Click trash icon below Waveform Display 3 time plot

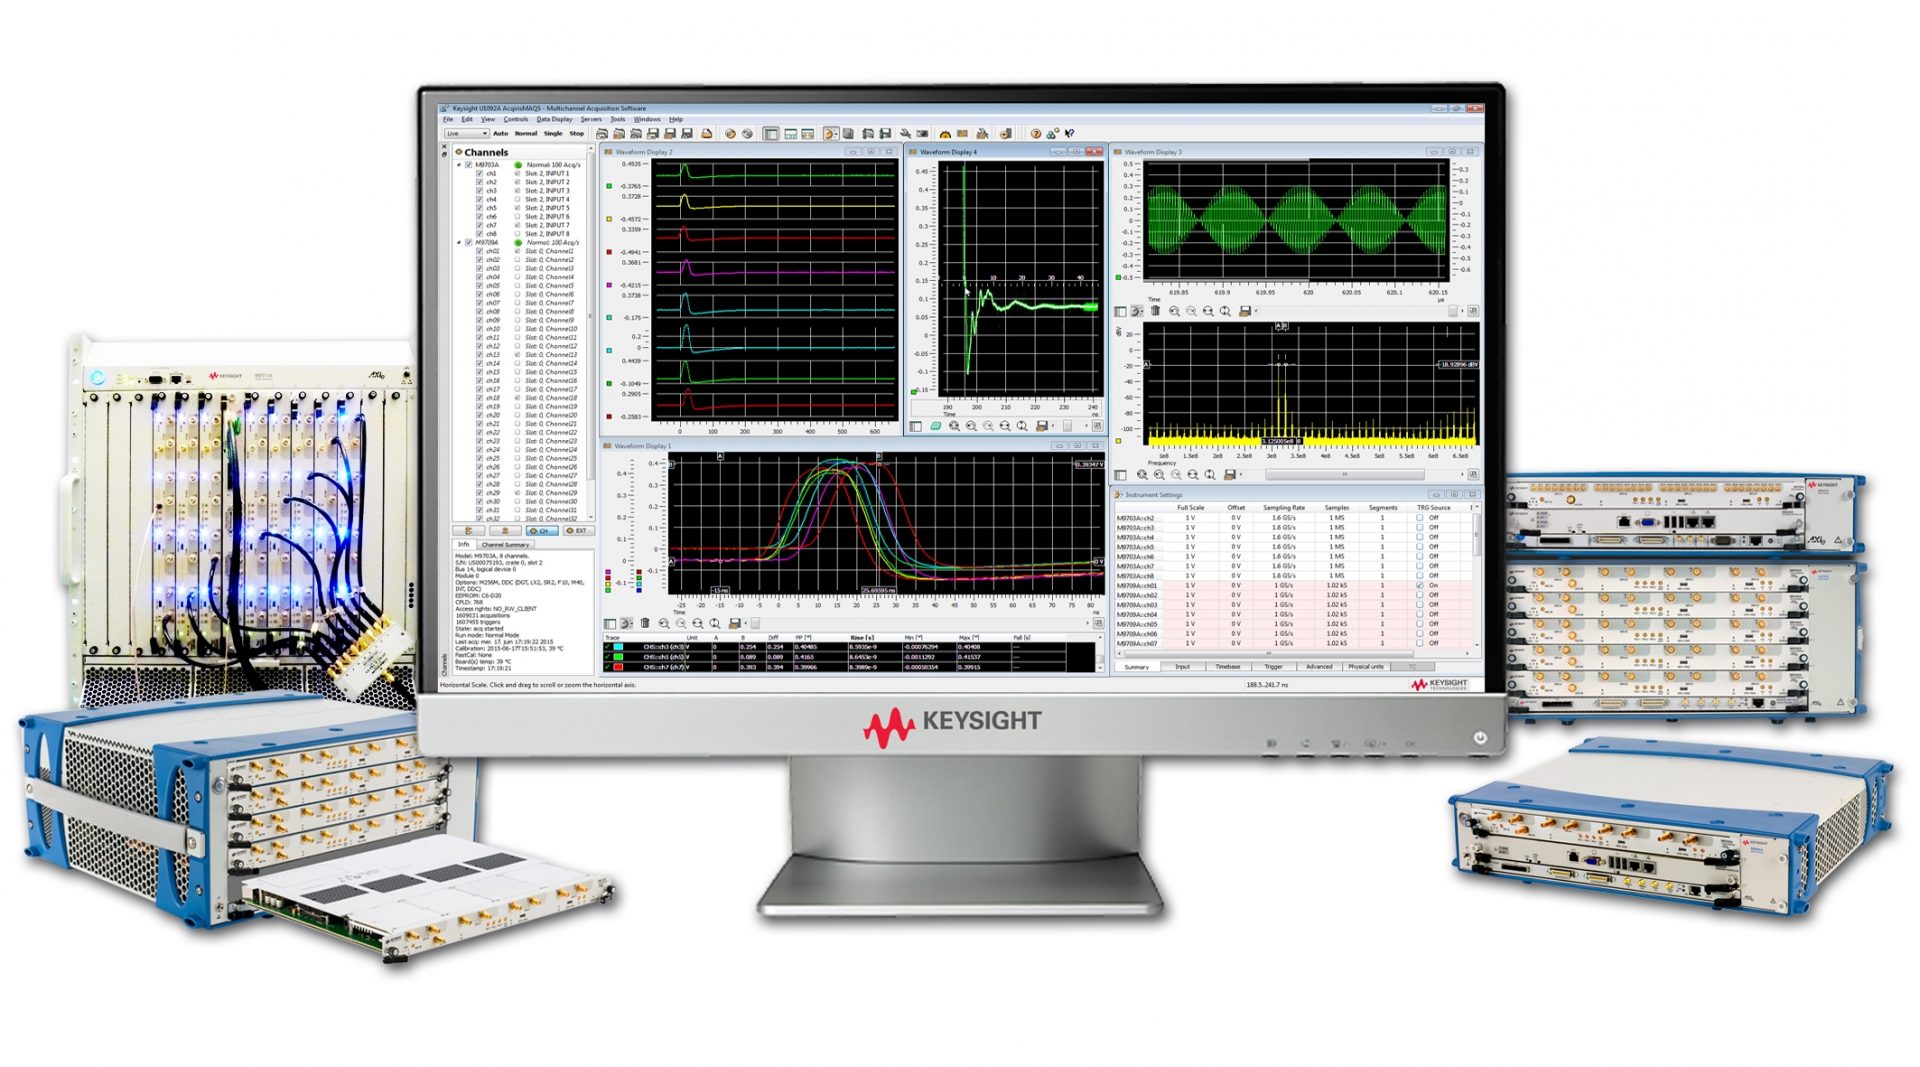[x=1155, y=311]
